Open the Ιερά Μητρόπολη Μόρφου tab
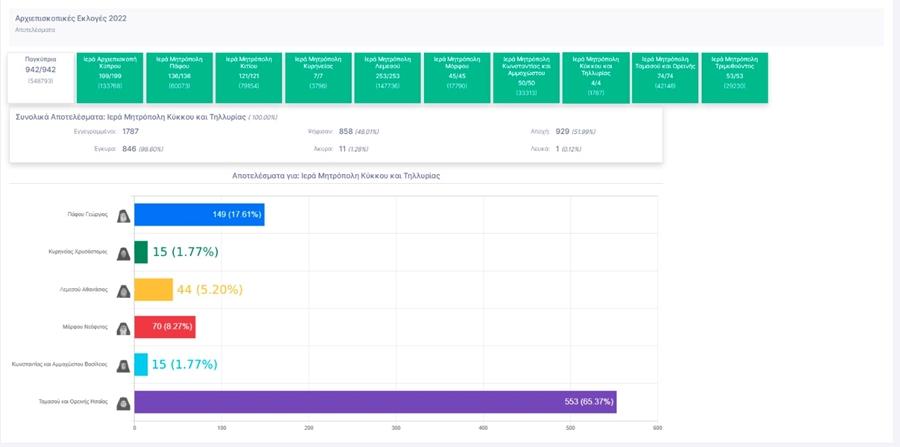The width and height of the screenshot is (900, 447). [457, 77]
